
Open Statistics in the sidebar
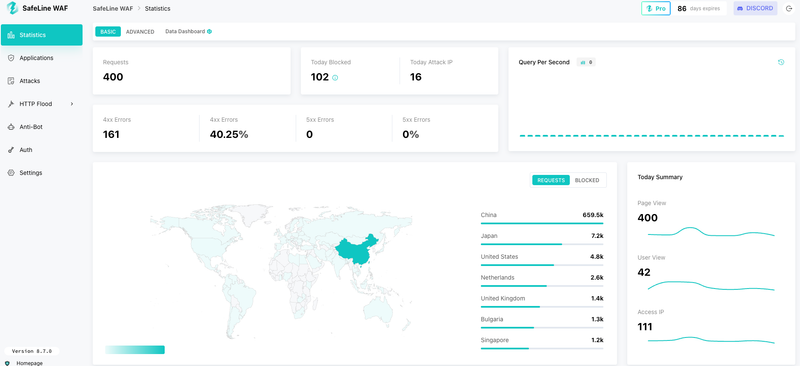pyautogui.click(x=42, y=35)
